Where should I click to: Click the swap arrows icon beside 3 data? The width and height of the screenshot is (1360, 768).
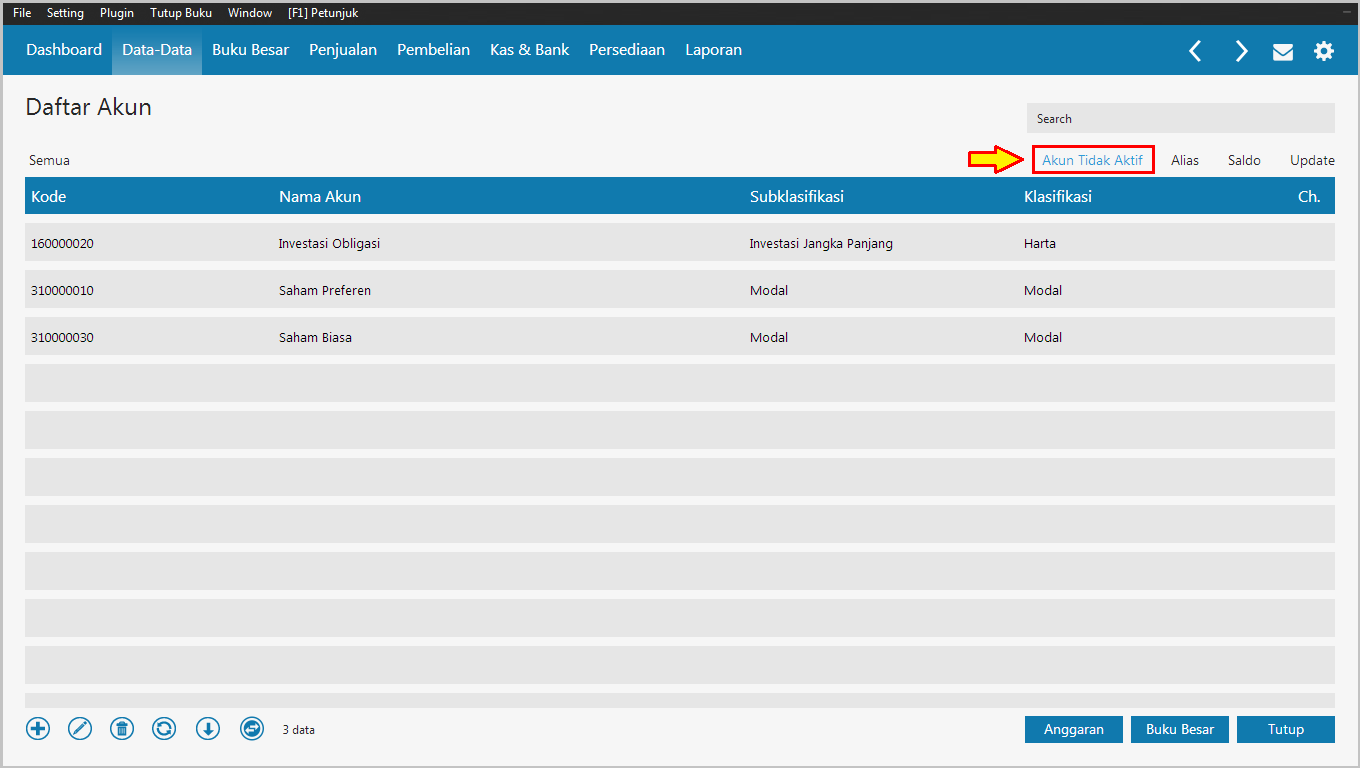pos(252,729)
